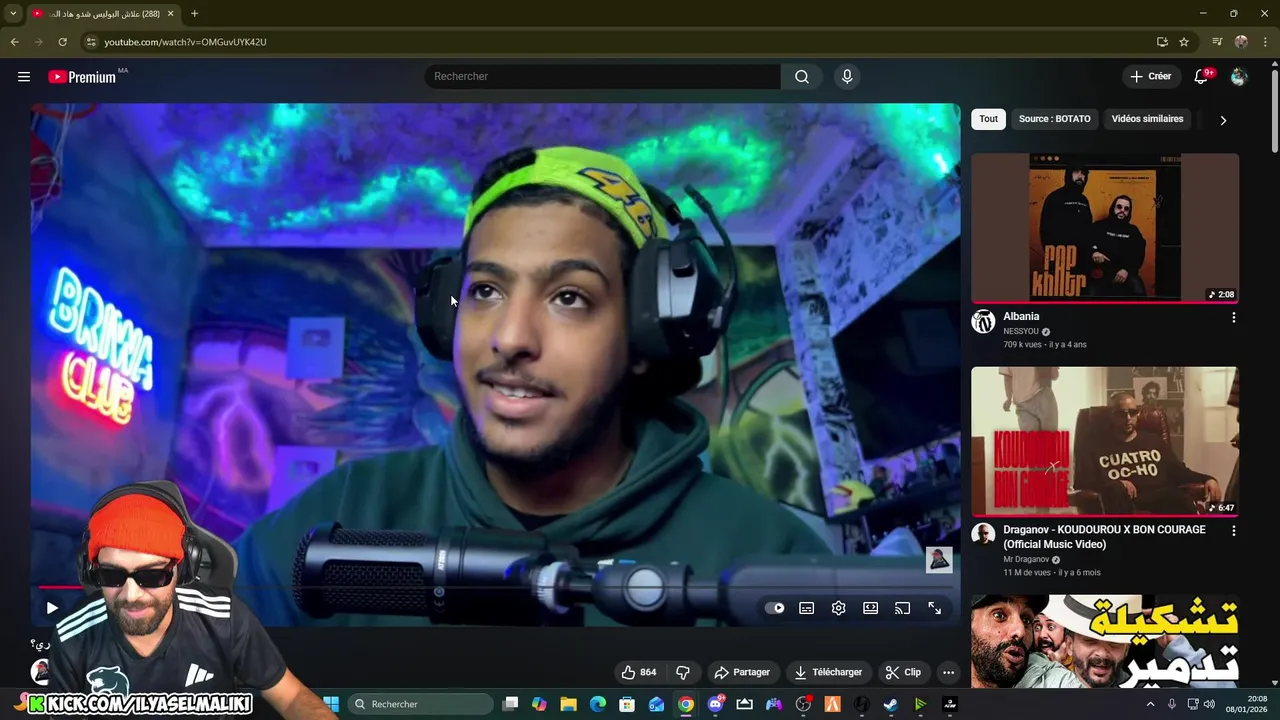Install app icon in address bar
This screenshot has width=1280, height=720.
(1162, 42)
